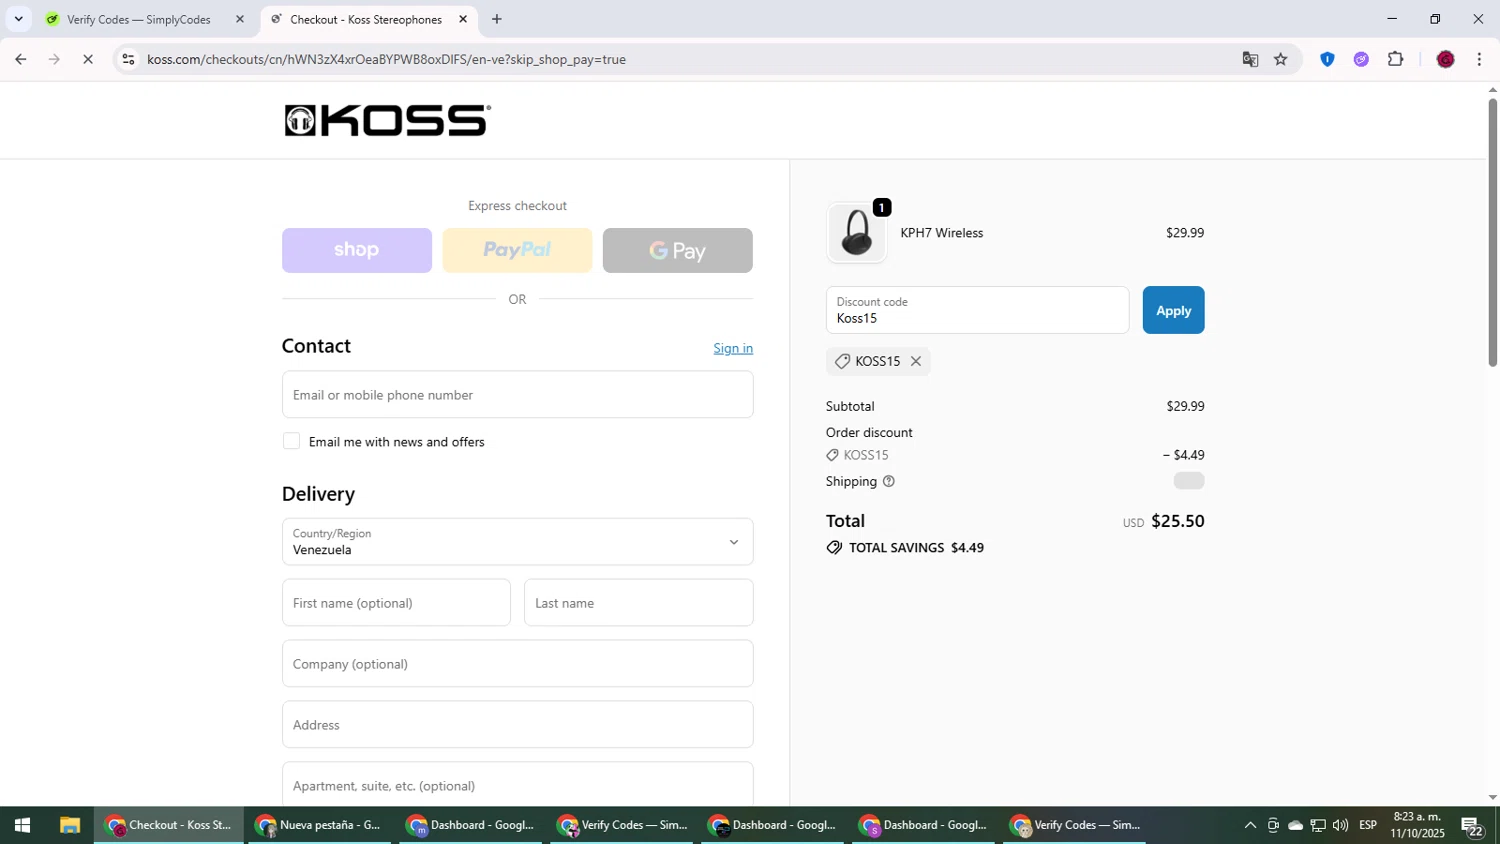Image resolution: width=1500 pixels, height=844 pixels.
Task: Show hidden system tray icons
Action: click(1250, 825)
